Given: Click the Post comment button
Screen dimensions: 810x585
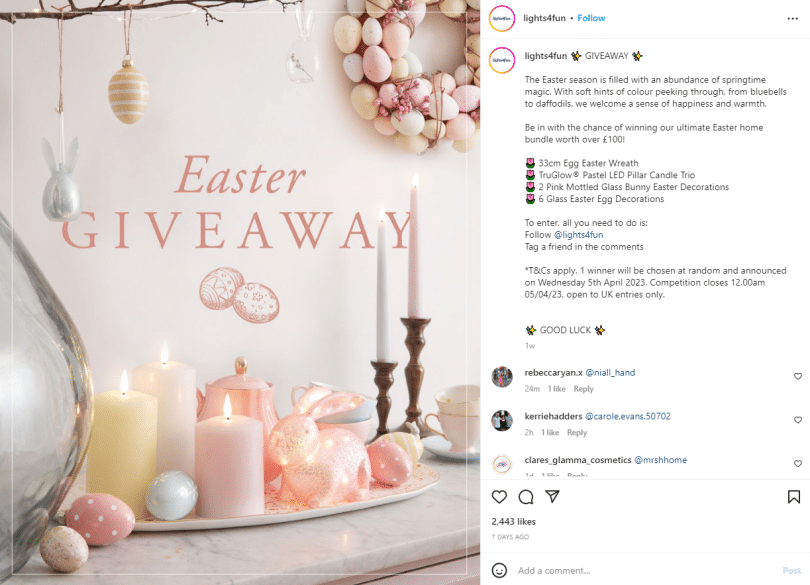Looking at the screenshot, I should point(791,571).
